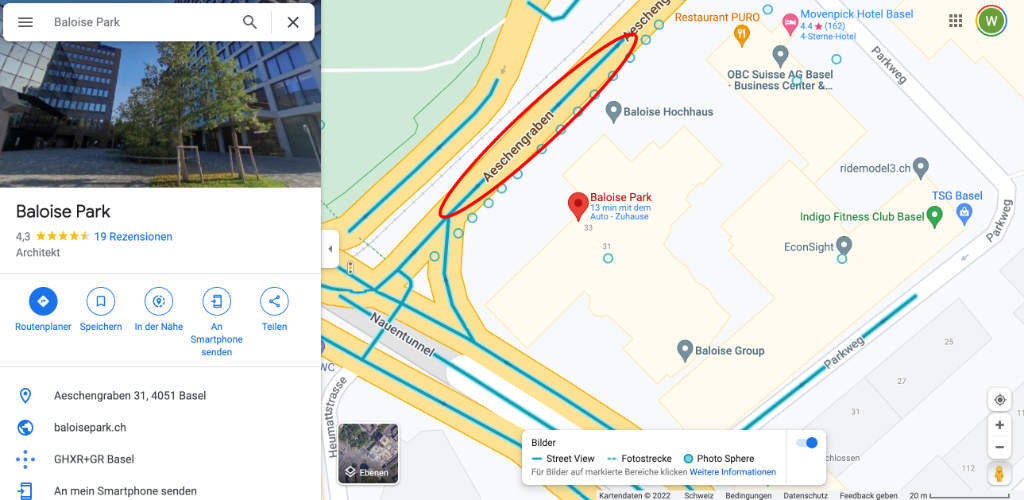Open Routenplaner directions

click(43, 302)
